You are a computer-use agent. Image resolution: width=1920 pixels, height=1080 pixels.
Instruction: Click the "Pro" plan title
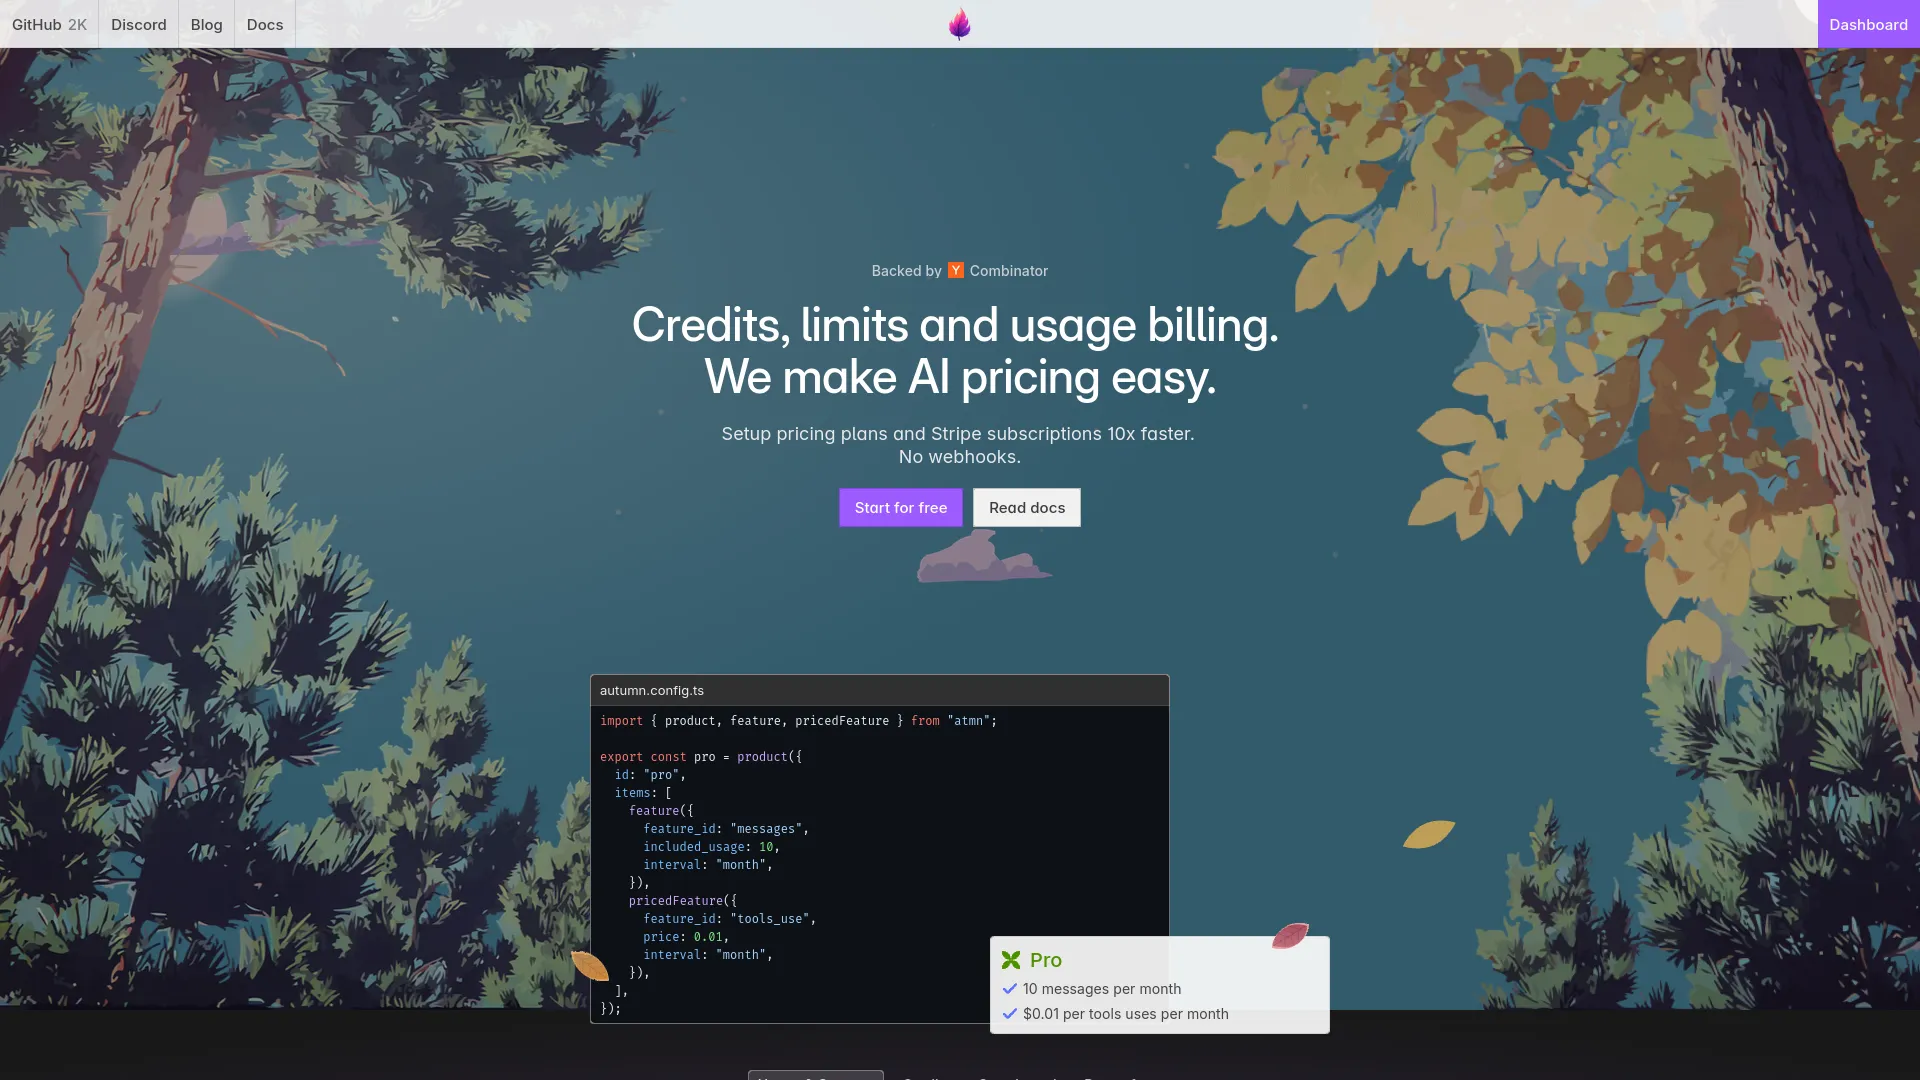pos(1046,960)
